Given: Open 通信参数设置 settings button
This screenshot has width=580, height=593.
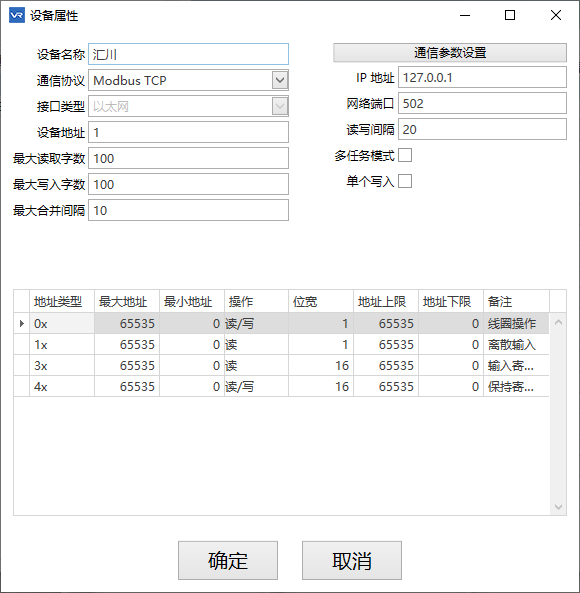Looking at the screenshot, I should tap(450, 53).
